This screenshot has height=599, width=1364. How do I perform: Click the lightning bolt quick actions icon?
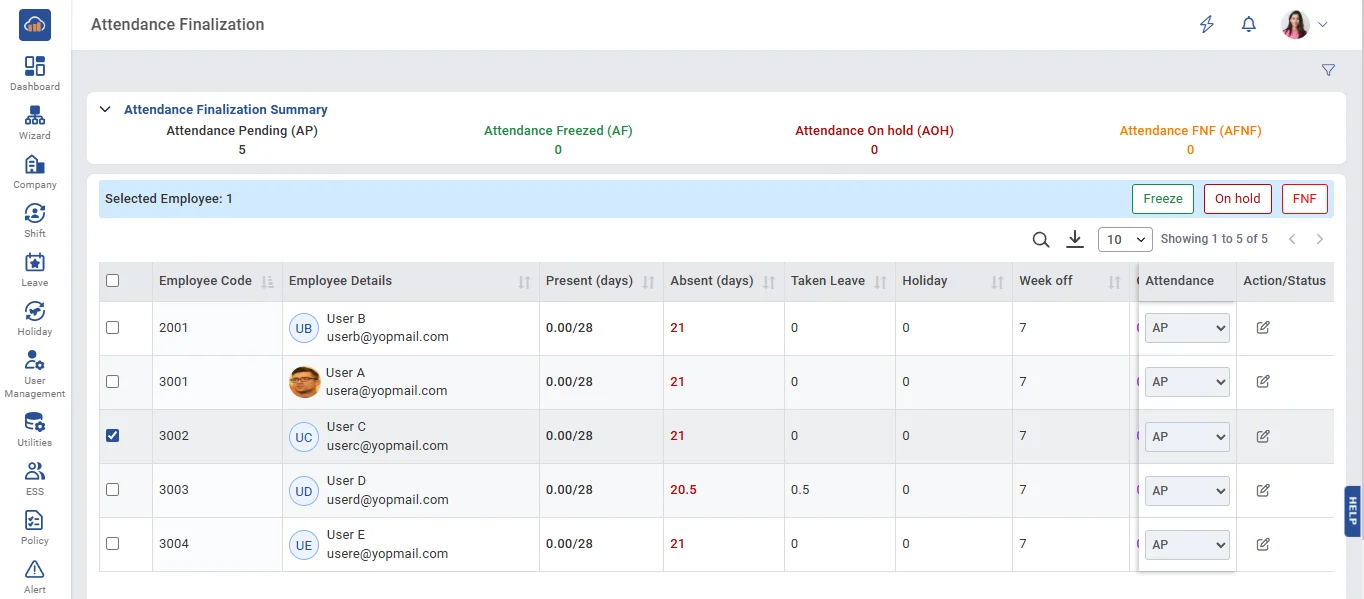(x=1207, y=25)
